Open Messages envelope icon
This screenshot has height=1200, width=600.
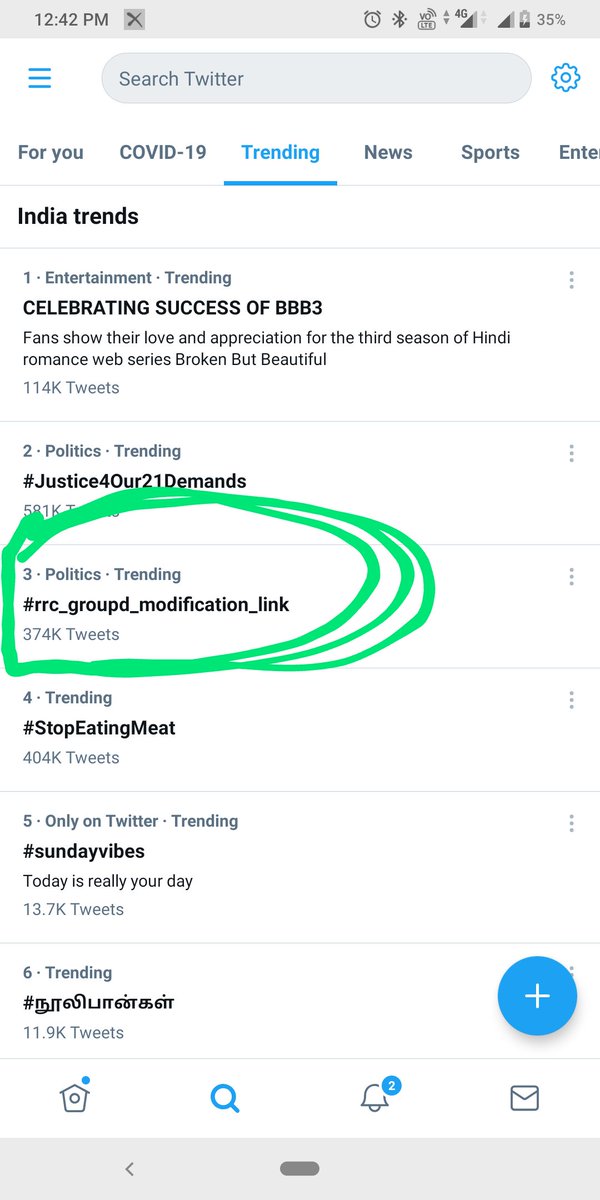tap(525, 1098)
